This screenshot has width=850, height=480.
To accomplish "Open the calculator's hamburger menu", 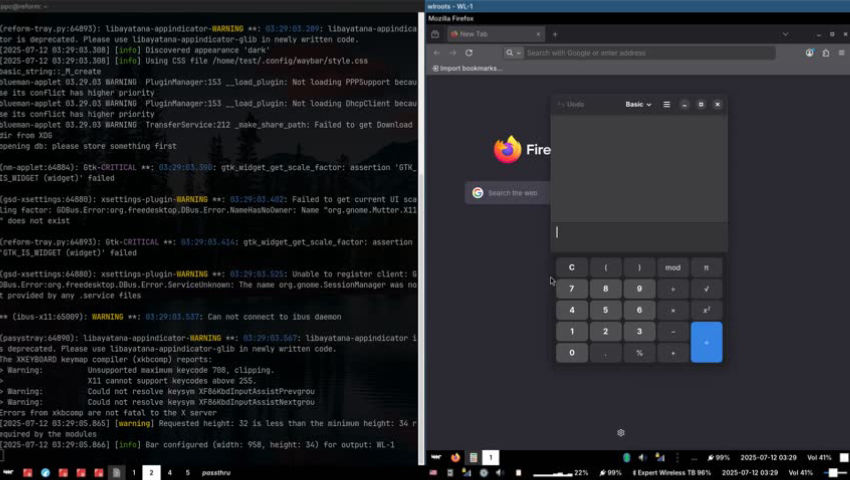I will tap(667, 104).
